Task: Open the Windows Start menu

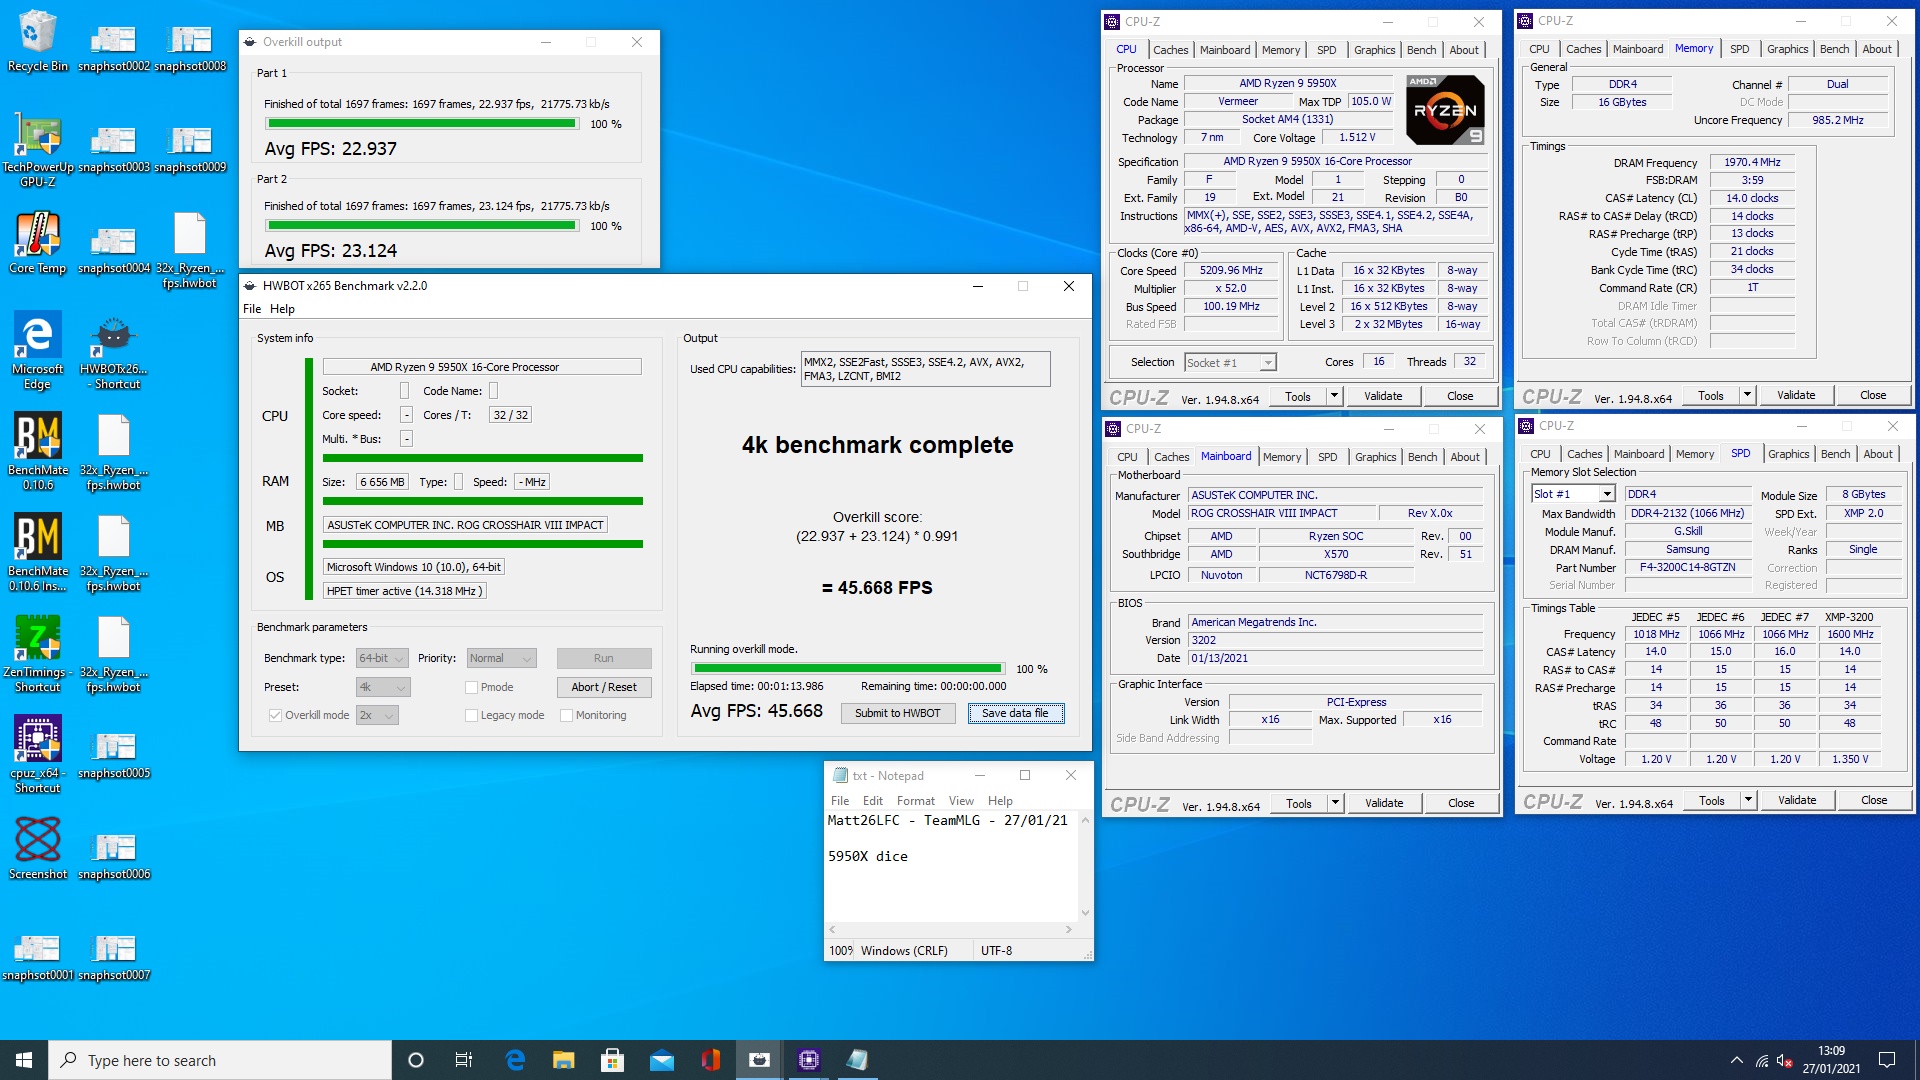Action: pos(24,1060)
